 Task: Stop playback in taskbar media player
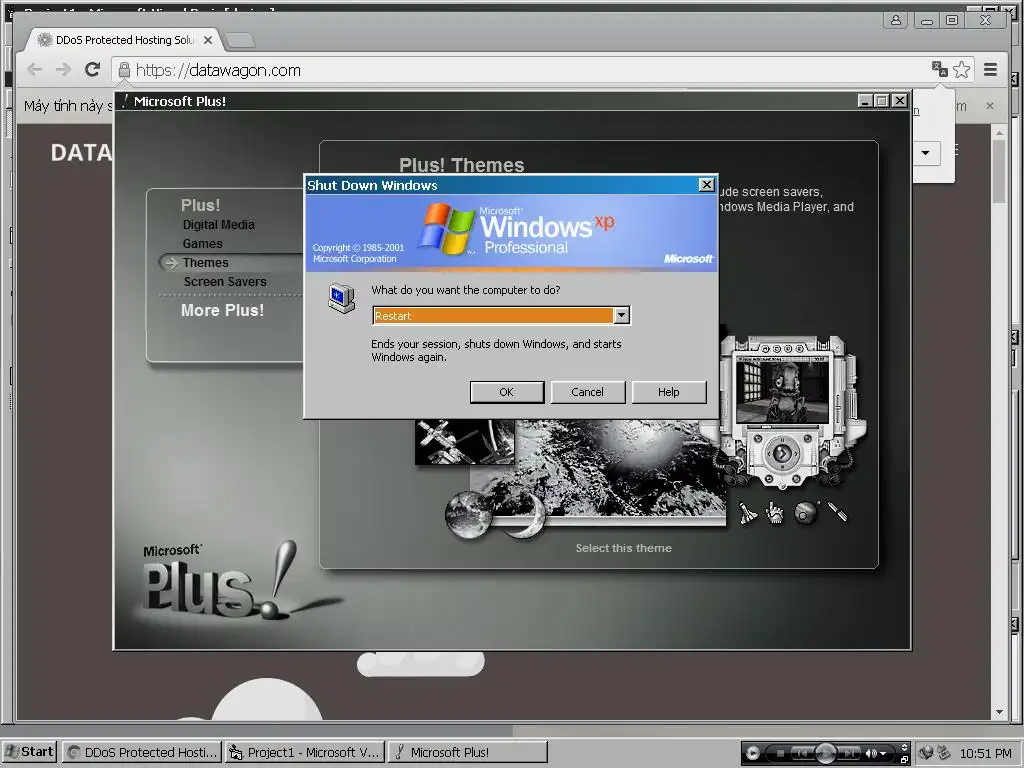click(x=780, y=753)
